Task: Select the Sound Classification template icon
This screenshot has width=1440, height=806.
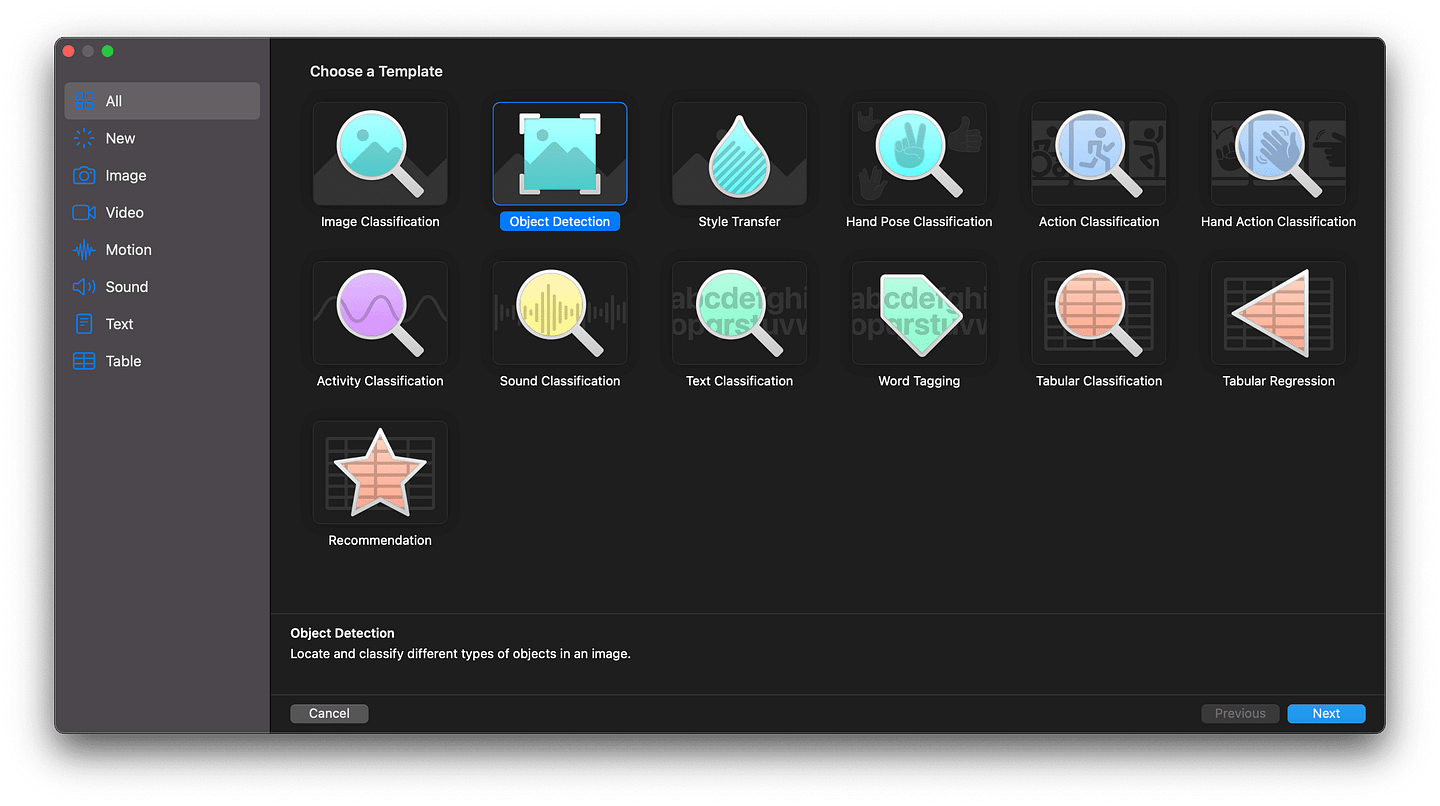Action: 560,313
